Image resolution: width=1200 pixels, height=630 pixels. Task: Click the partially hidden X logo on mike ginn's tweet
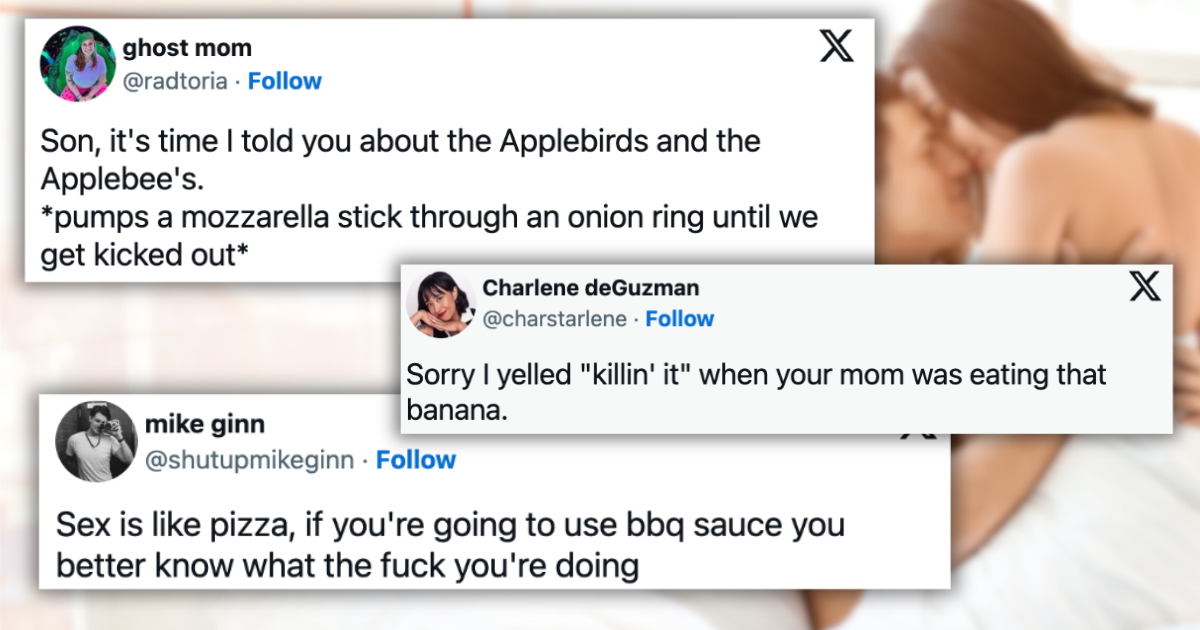917,437
